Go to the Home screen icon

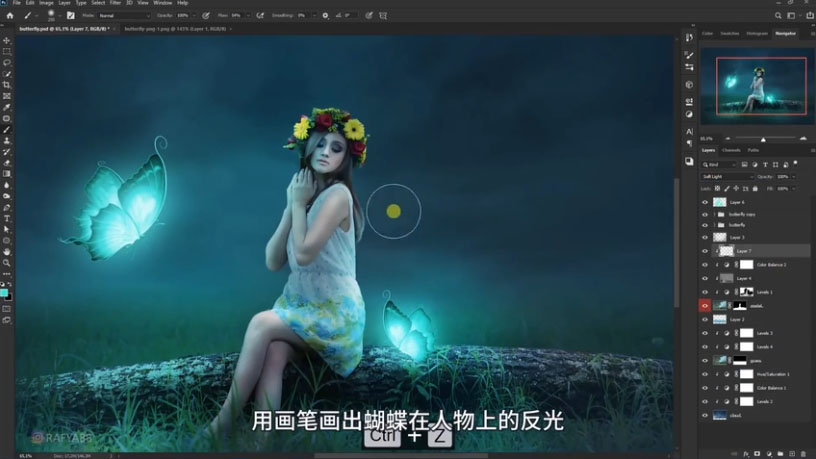pyautogui.click(x=10, y=16)
